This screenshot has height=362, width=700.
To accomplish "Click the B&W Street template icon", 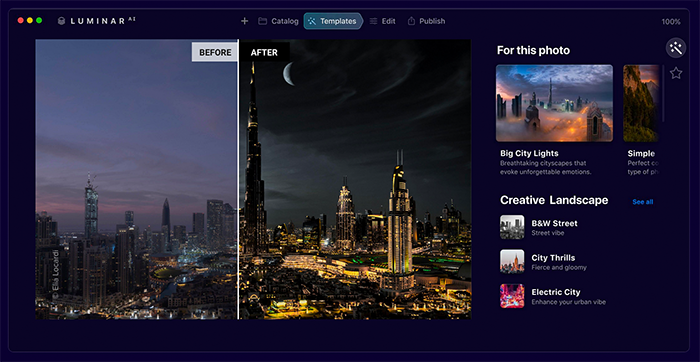I will pos(512,227).
